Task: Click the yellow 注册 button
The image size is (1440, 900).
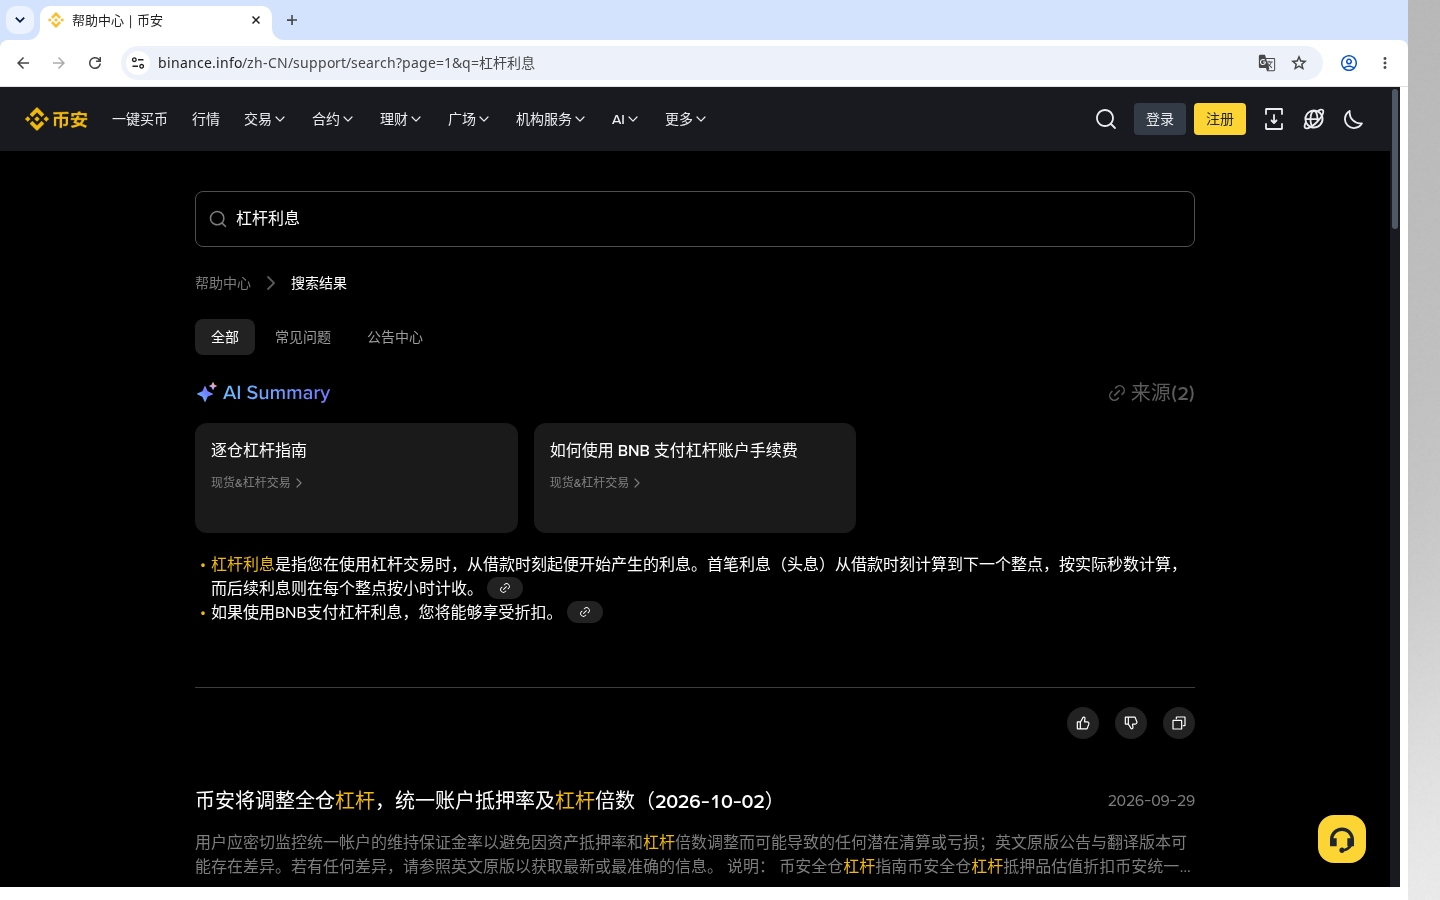Action: (1220, 119)
